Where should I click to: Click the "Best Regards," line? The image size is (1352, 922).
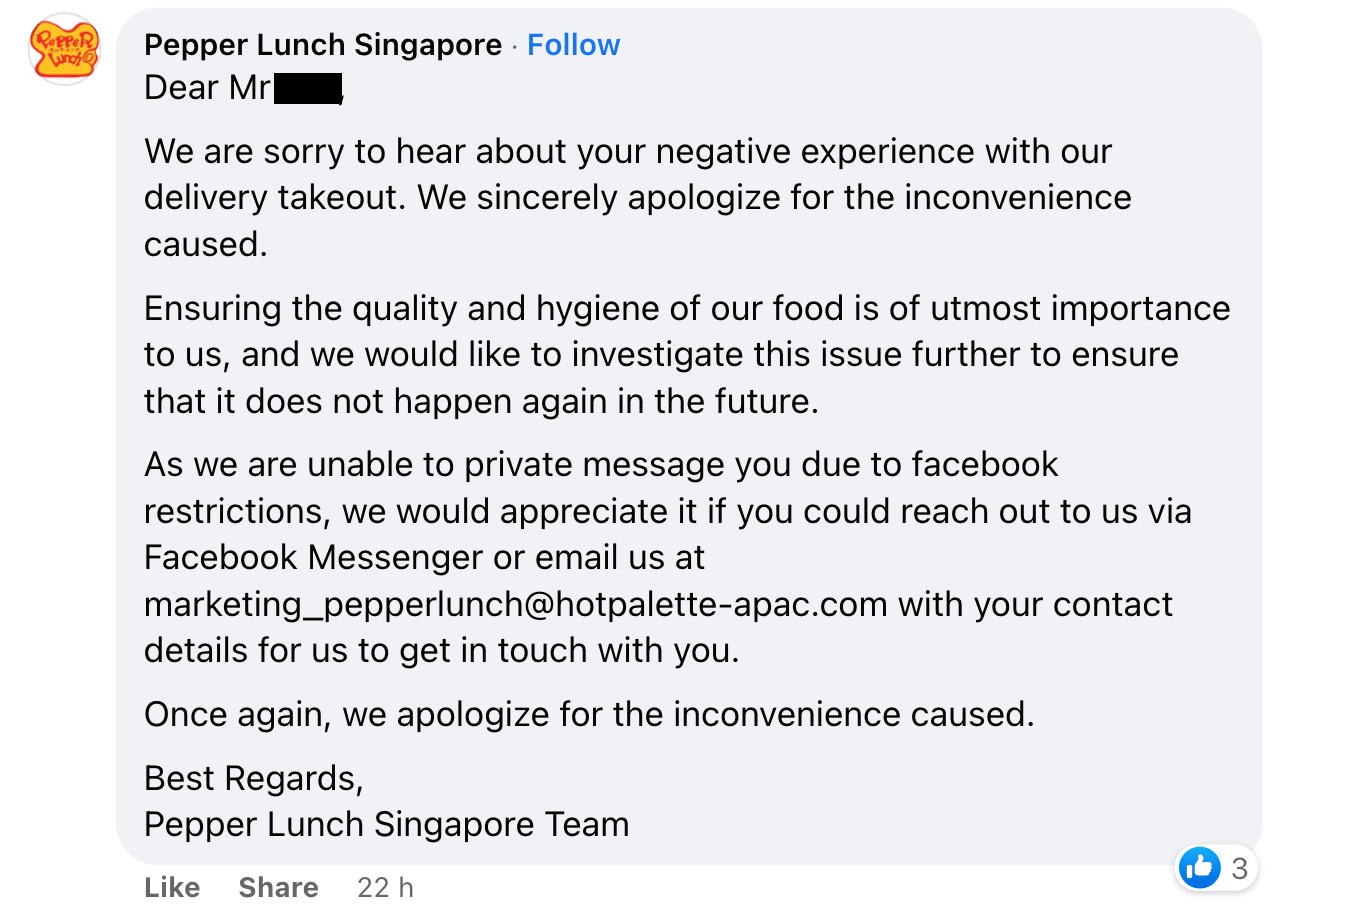(253, 778)
